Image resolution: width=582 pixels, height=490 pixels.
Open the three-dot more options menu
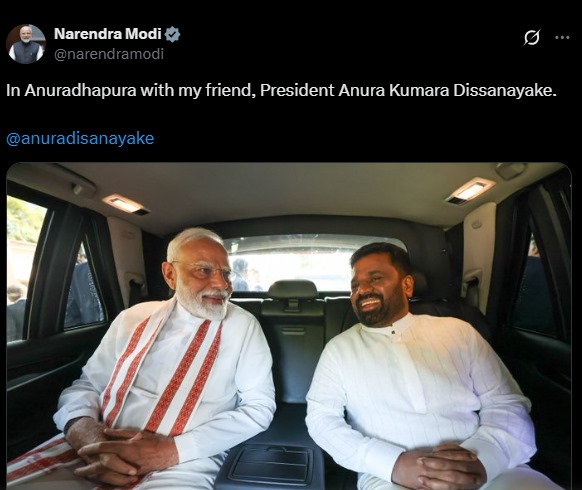click(x=562, y=37)
